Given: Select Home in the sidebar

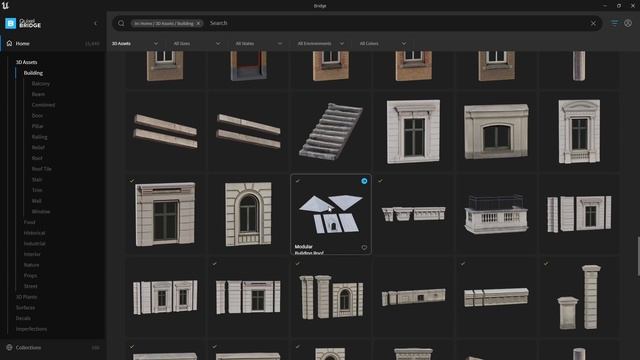Looking at the screenshot, I should [22, 43].
